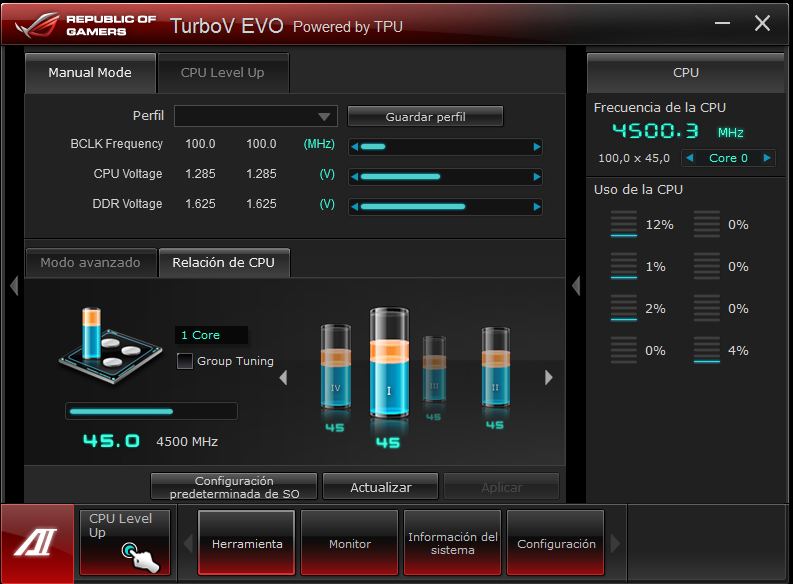793x584 pixels.
Task: Click Guardar perfil button
Action: (x=425, y=116)
